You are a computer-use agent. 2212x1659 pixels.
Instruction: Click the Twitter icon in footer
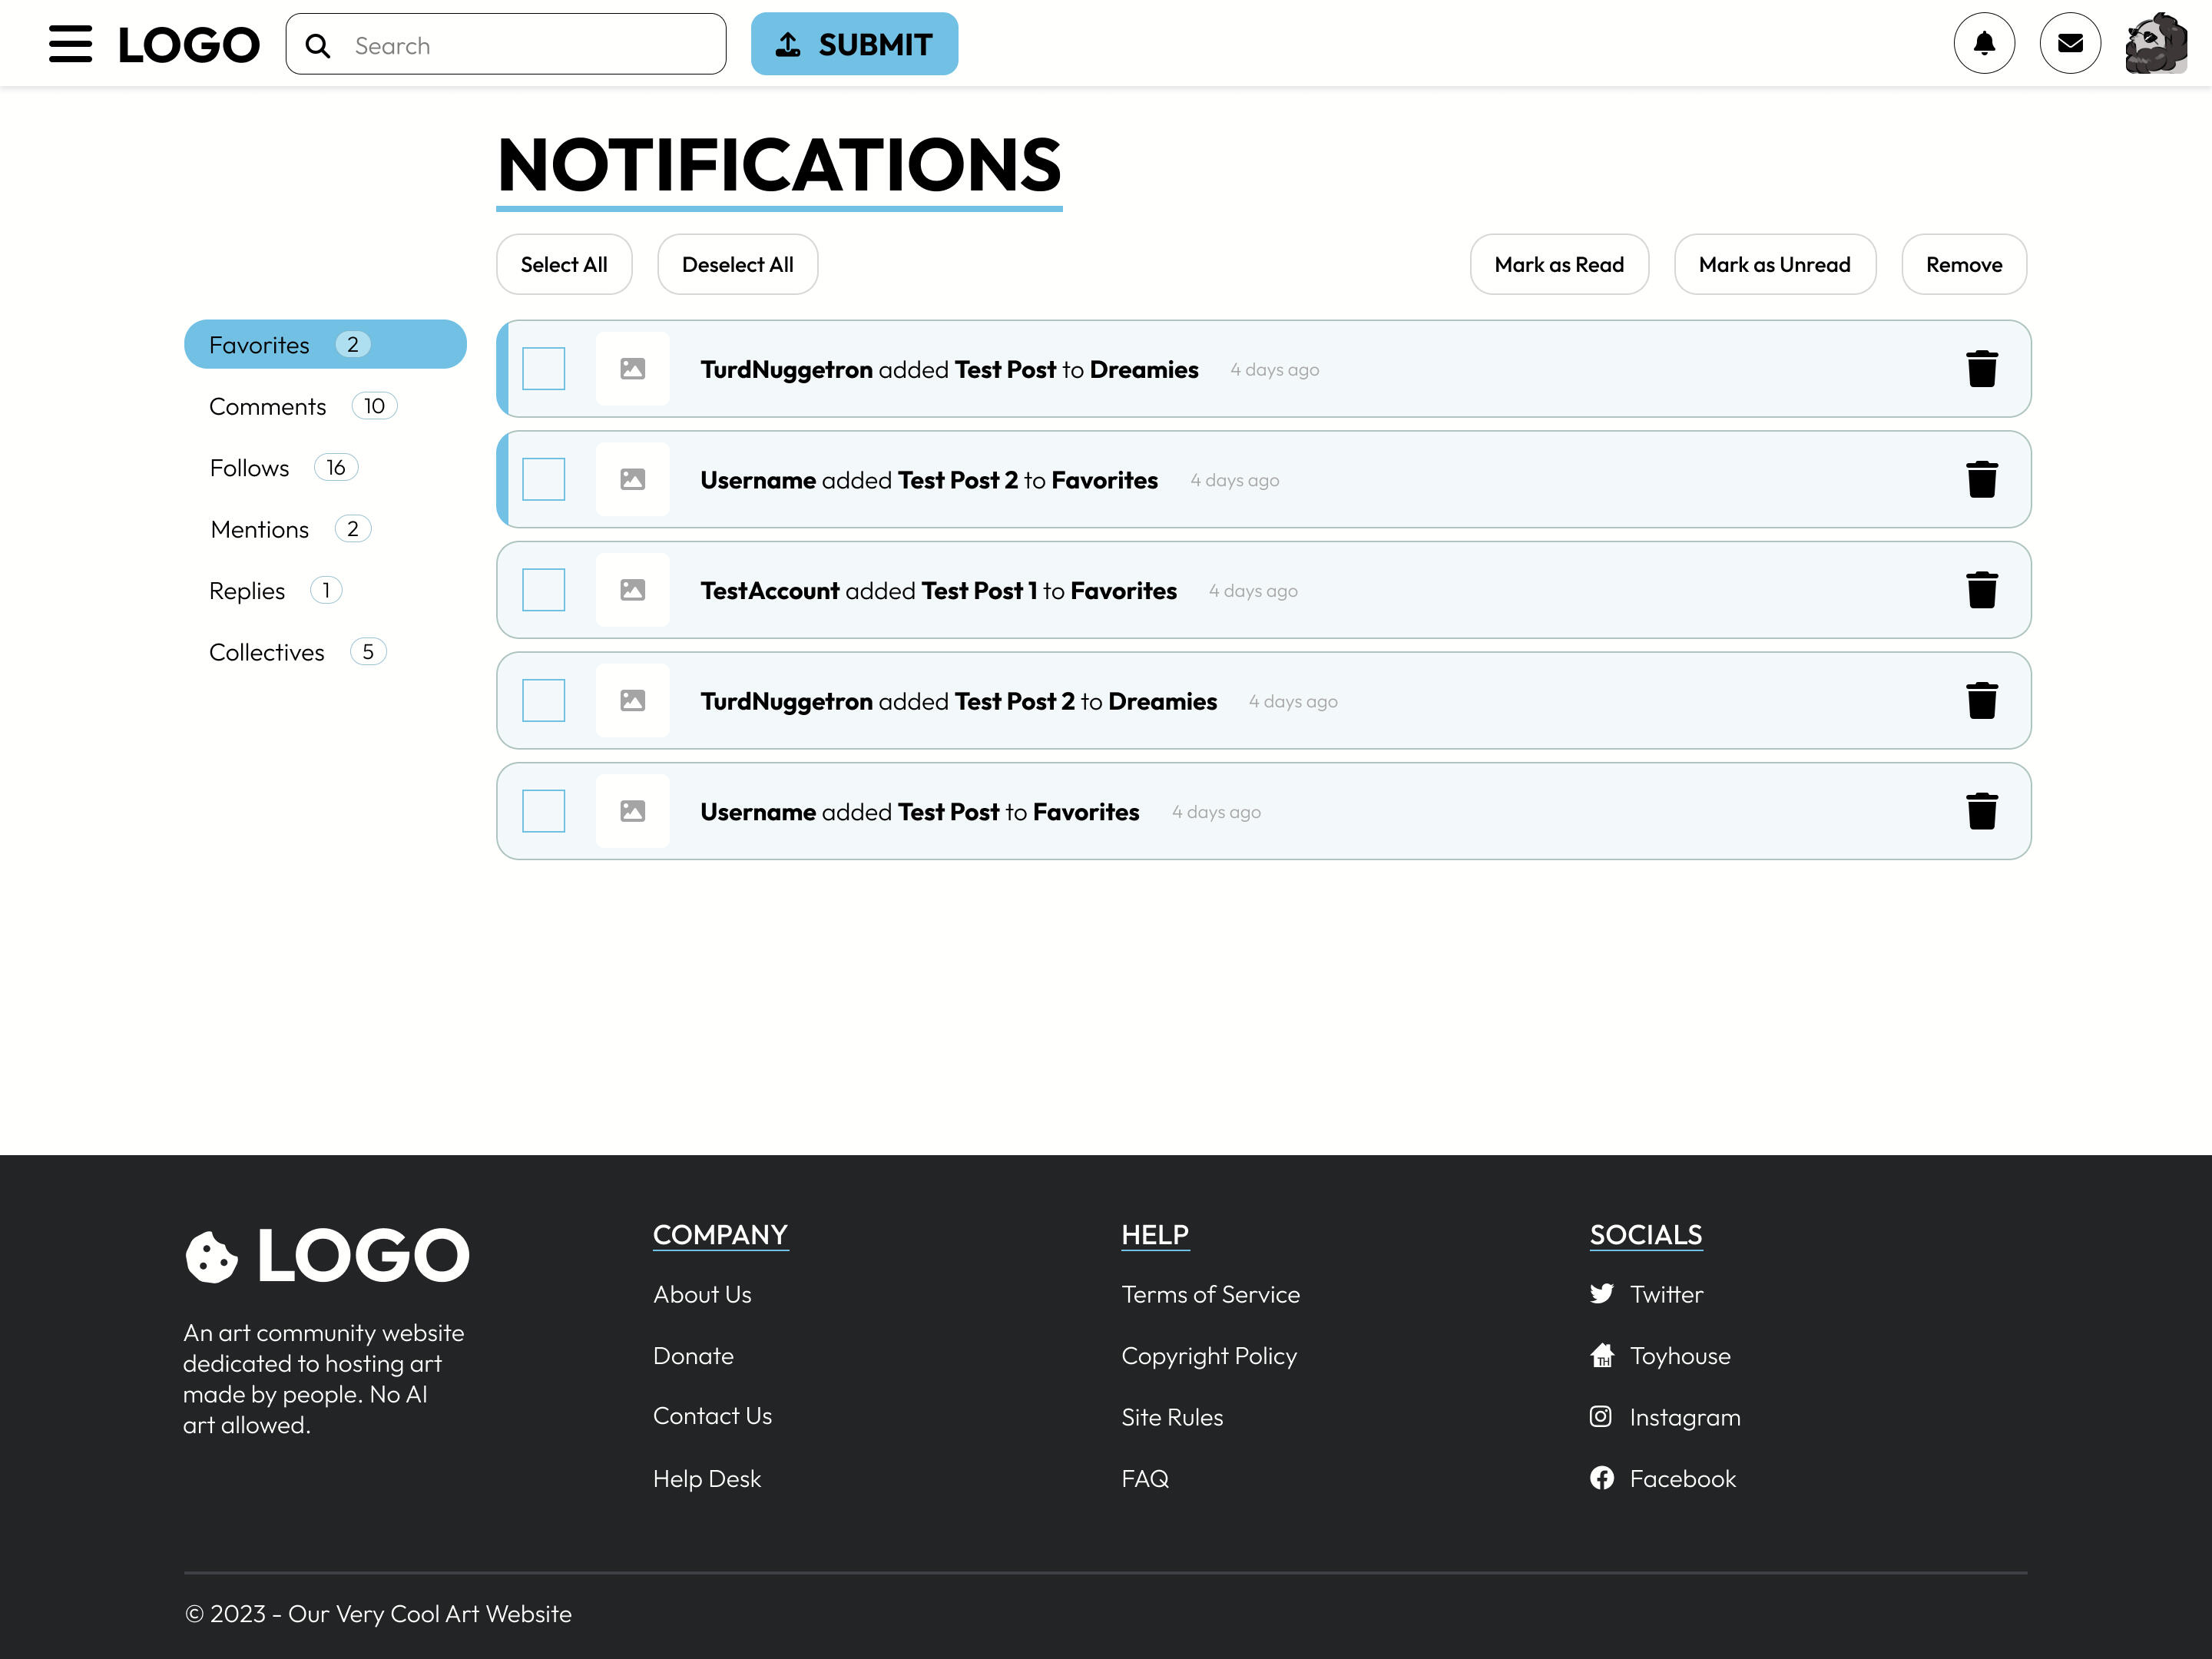(1601, 1293)
